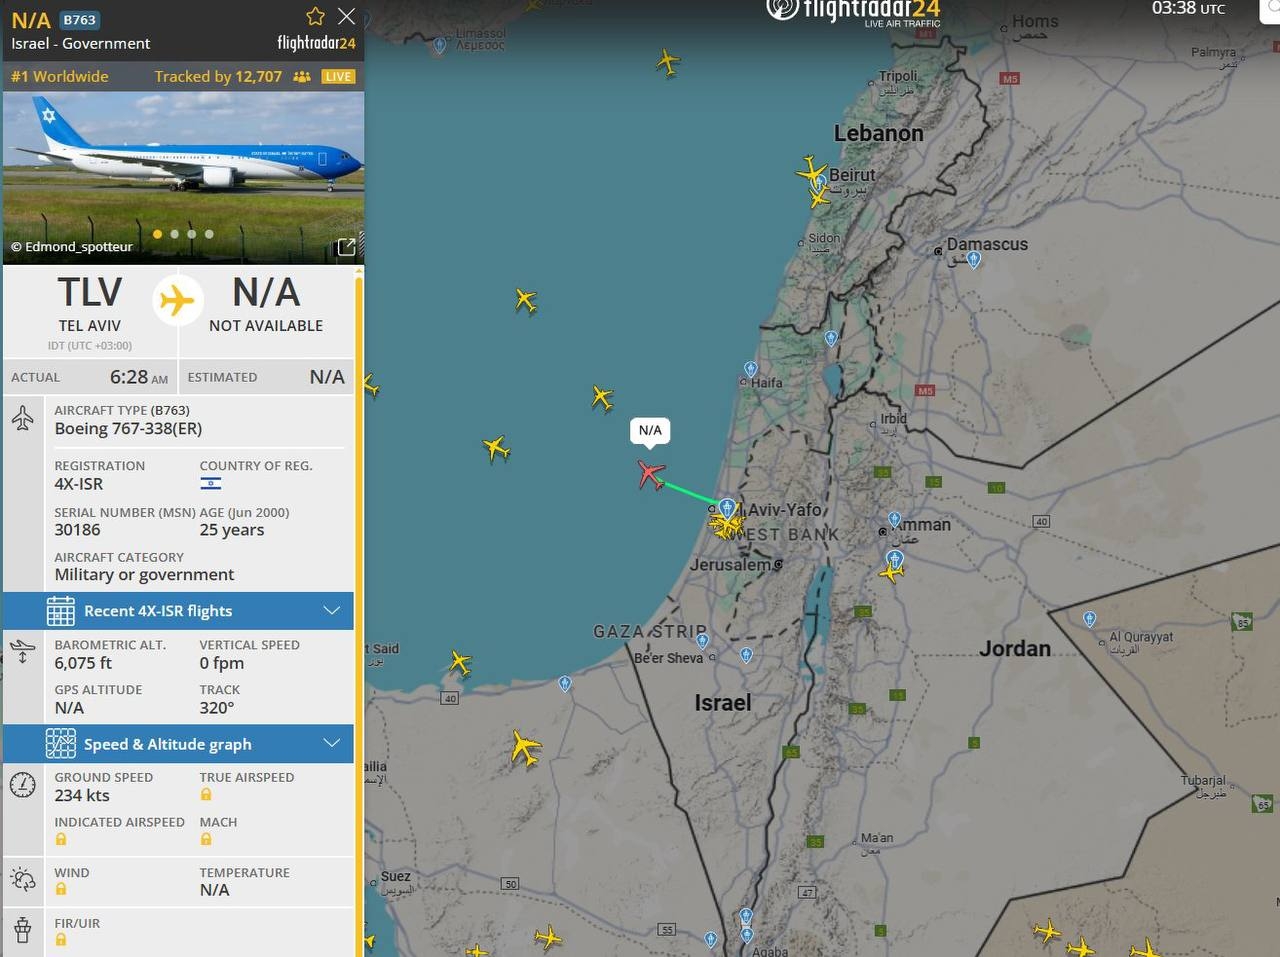Click the red selected aircraft on map
Screen dimensions: 1280x957
[651, 474]
